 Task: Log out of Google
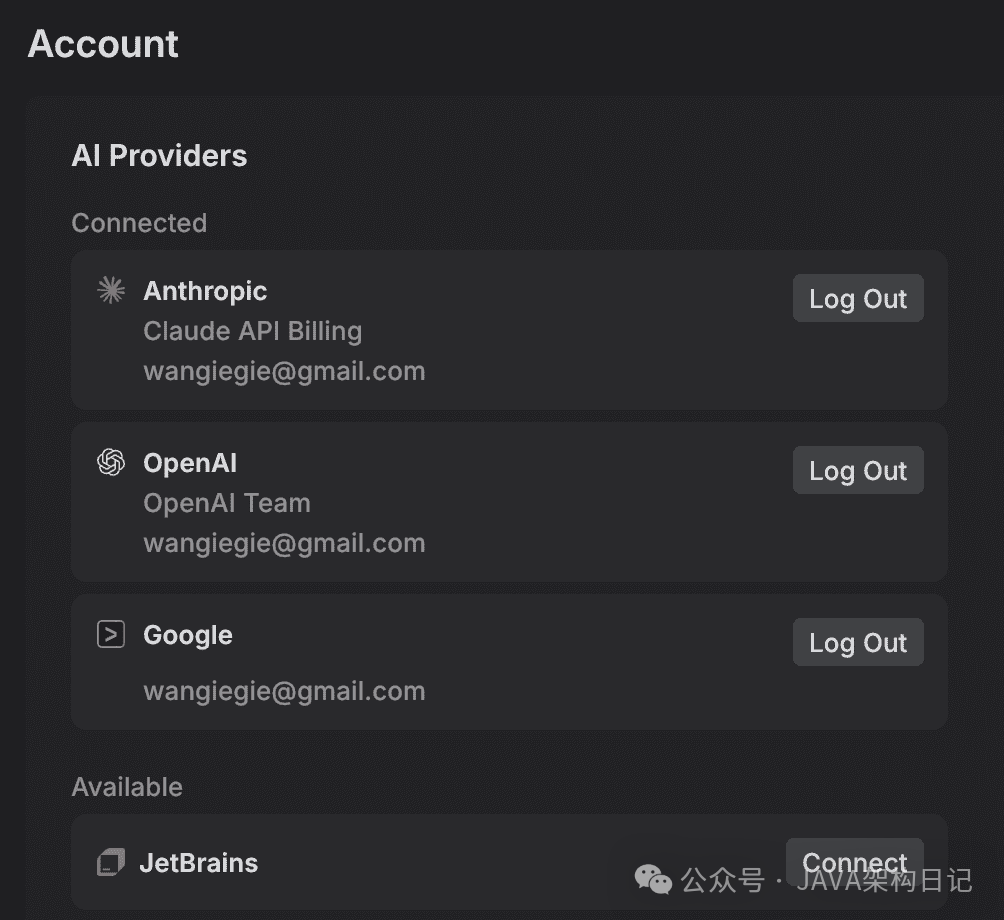(857, 641)
